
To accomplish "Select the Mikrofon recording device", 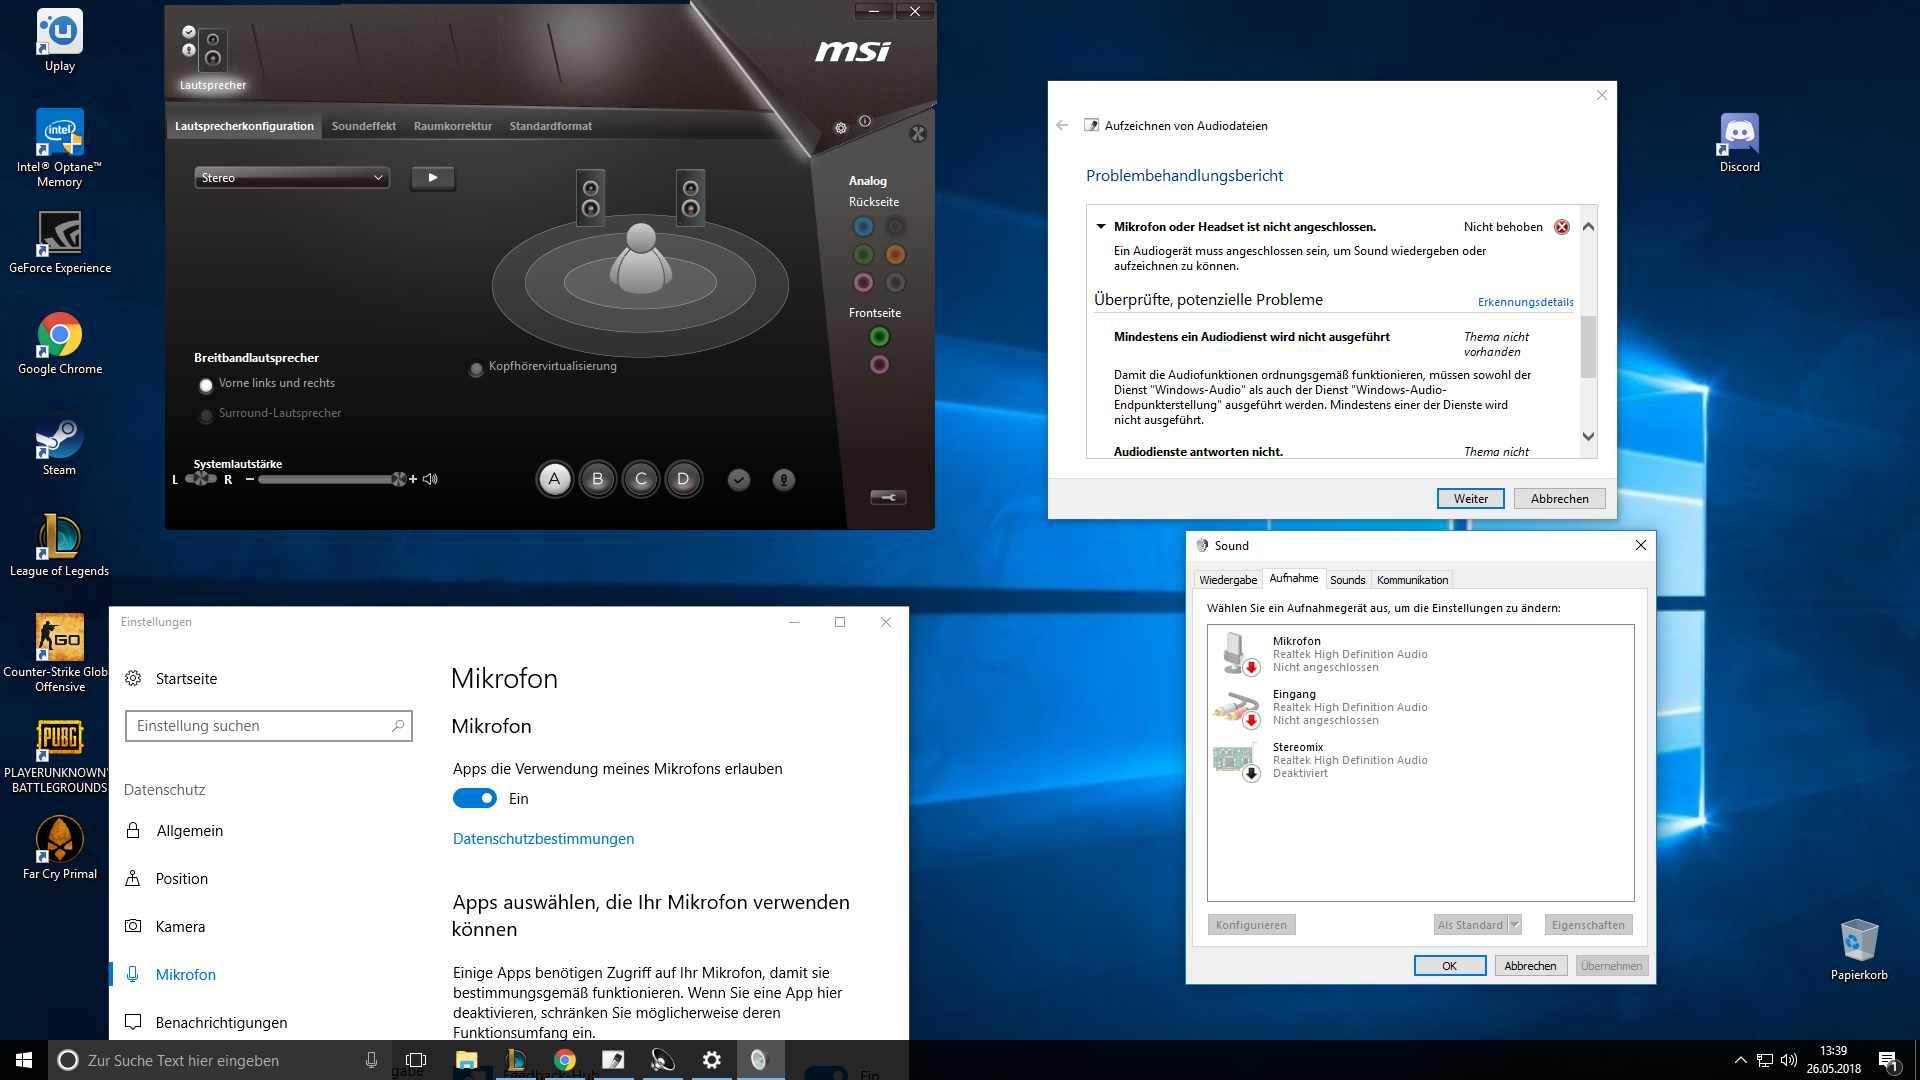I will (x=1297, y=653).
